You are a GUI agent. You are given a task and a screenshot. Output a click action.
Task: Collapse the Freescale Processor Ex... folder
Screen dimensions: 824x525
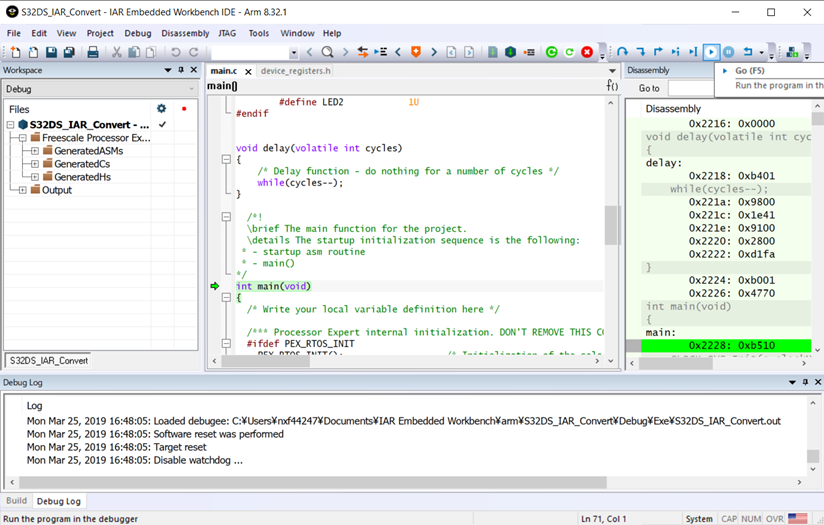coord(23,138)
